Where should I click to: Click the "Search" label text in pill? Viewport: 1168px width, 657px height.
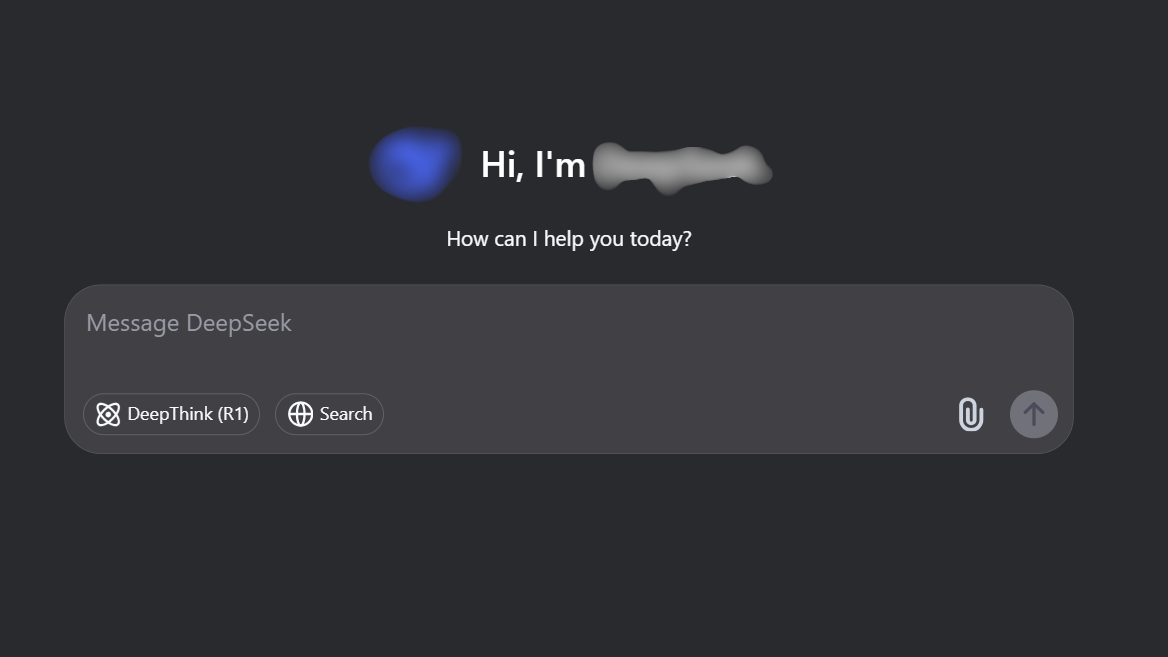[346, 413]
